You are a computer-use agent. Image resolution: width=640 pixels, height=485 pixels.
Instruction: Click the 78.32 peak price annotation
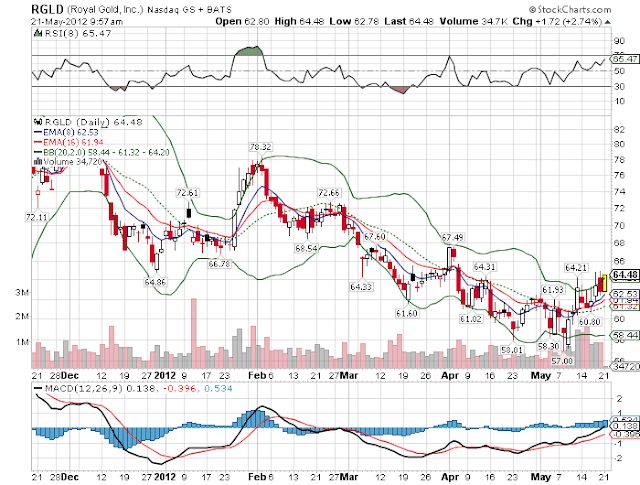tap(260, 147)
